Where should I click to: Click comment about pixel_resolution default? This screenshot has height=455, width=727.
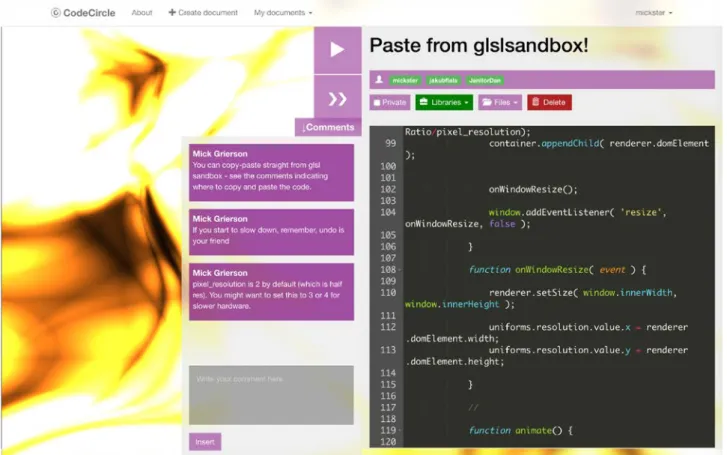[x=271, y=292]
